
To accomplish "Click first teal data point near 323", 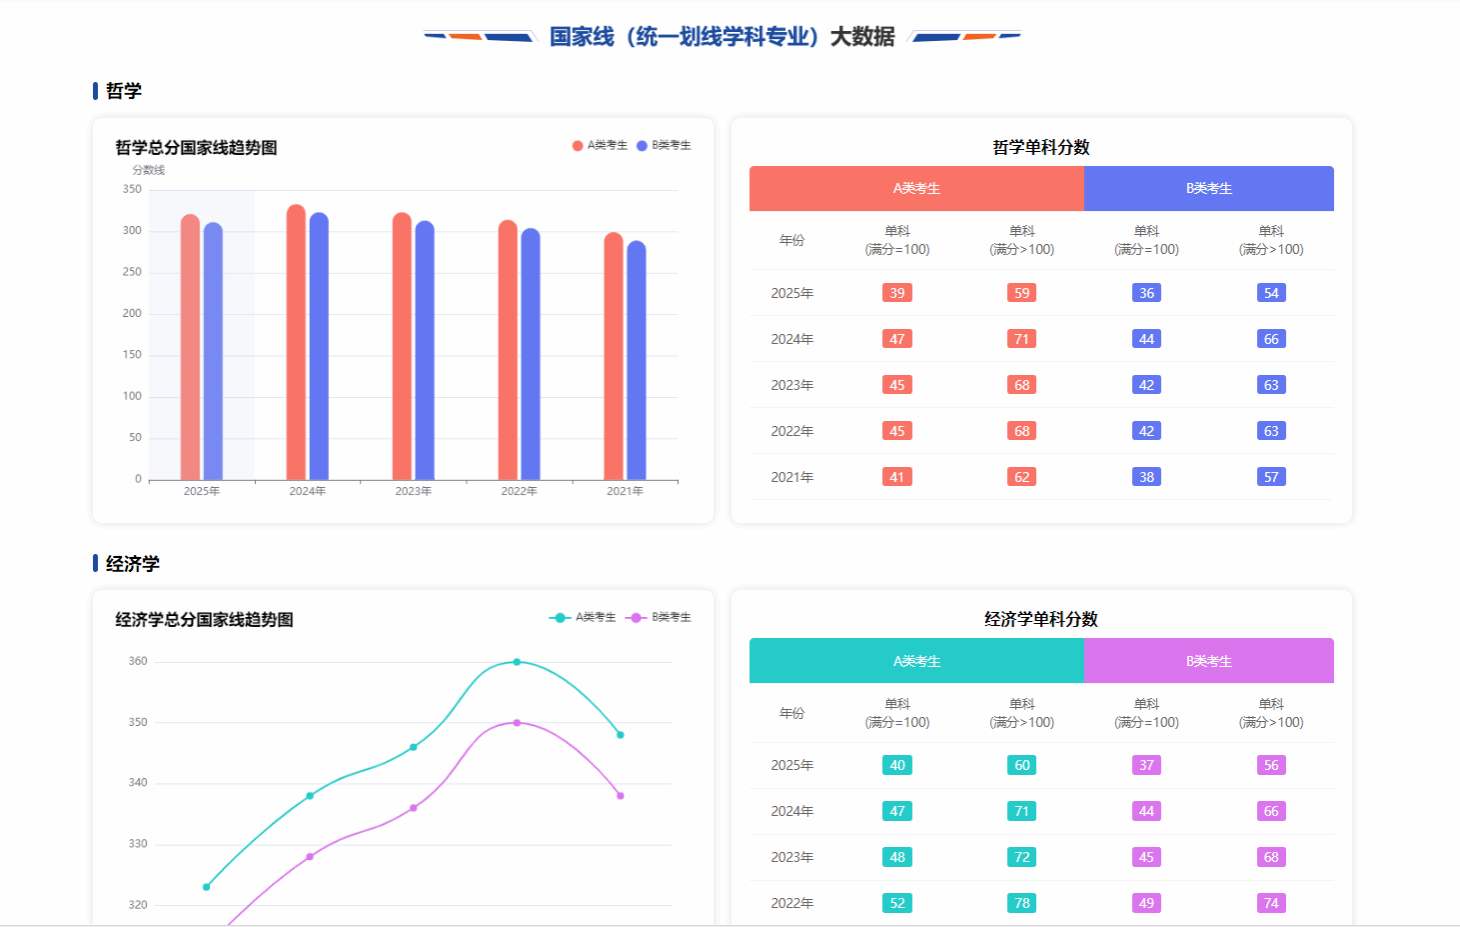I will 207,887.
